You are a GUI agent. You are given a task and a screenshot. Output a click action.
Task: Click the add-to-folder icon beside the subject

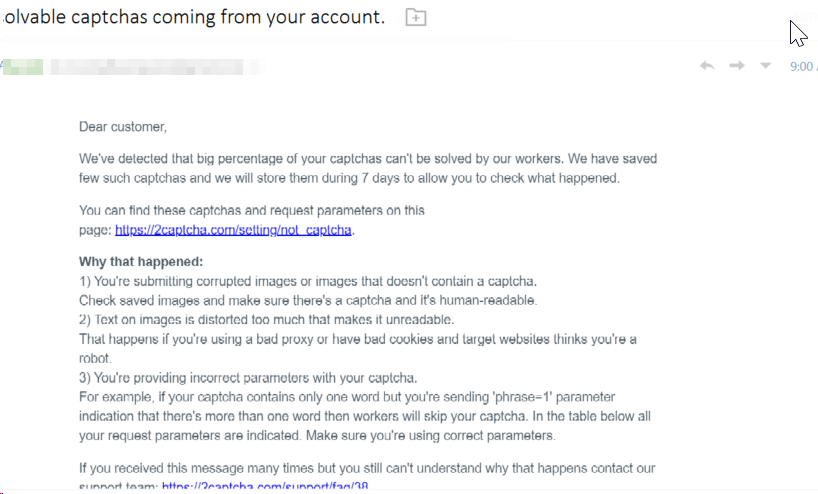pos(416,17)
